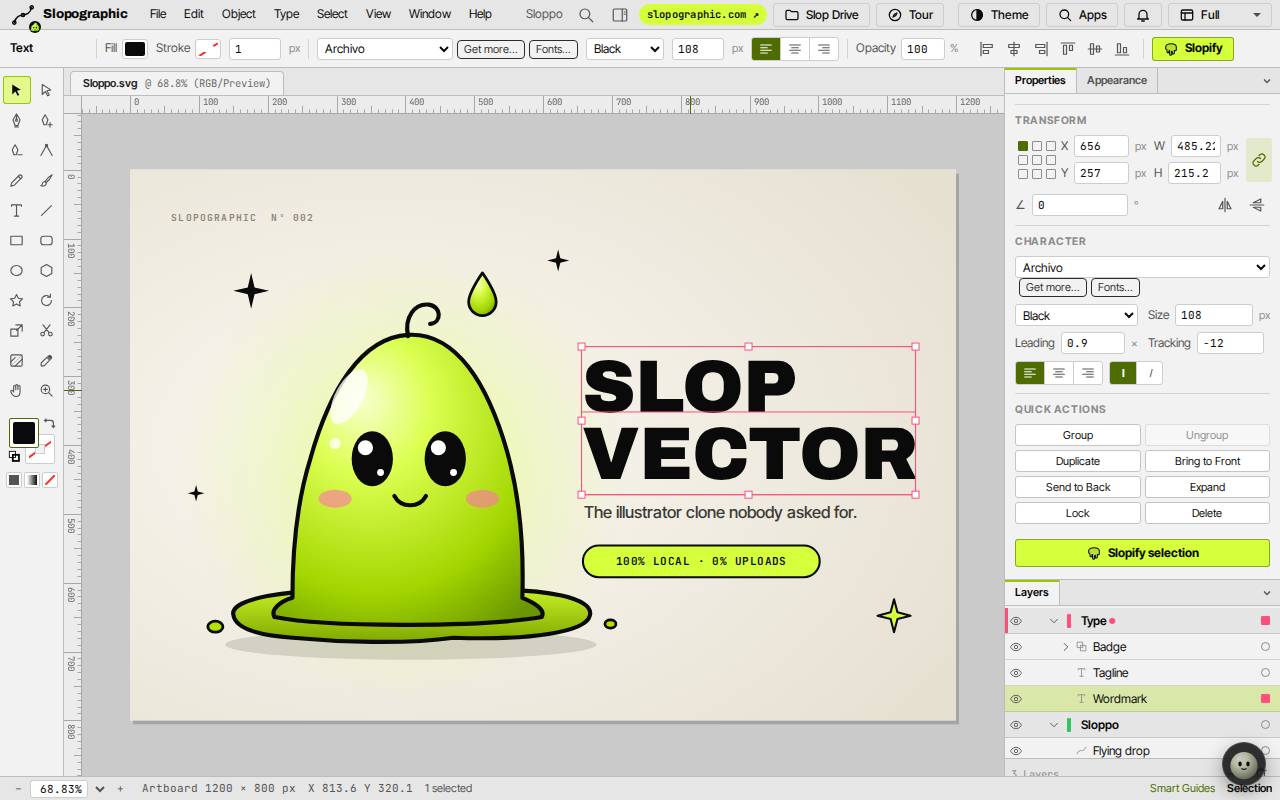Select the Paintbrush tool
Viewport: 1280px width, 800px height.
[46, 180]
